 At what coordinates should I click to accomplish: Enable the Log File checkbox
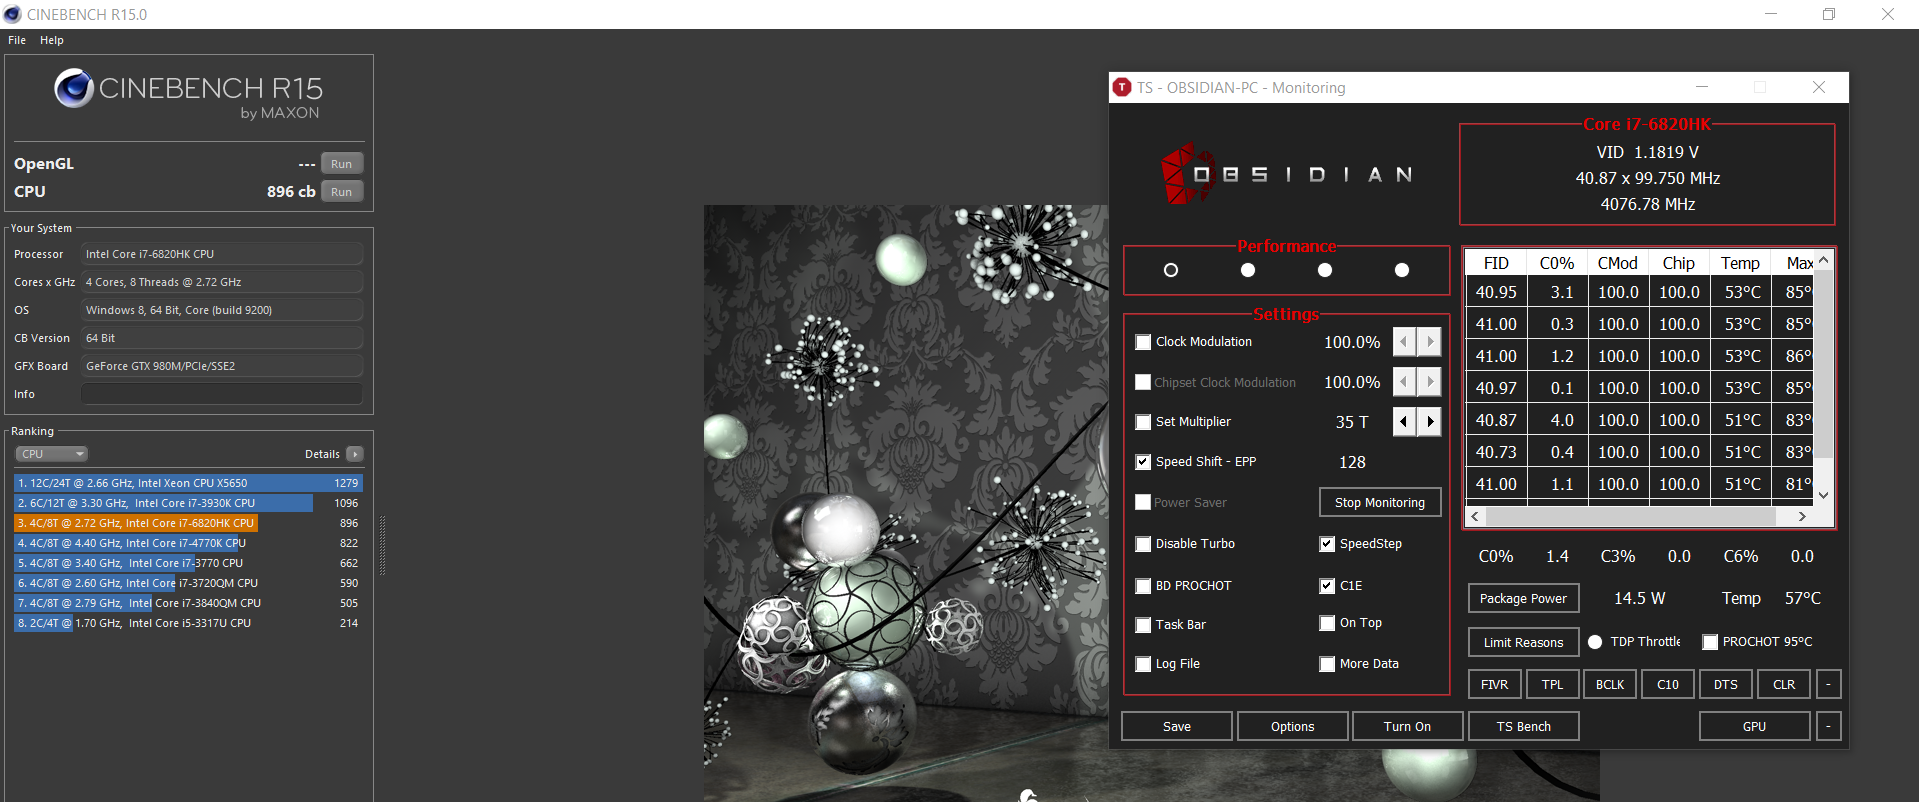(1143, 664)
